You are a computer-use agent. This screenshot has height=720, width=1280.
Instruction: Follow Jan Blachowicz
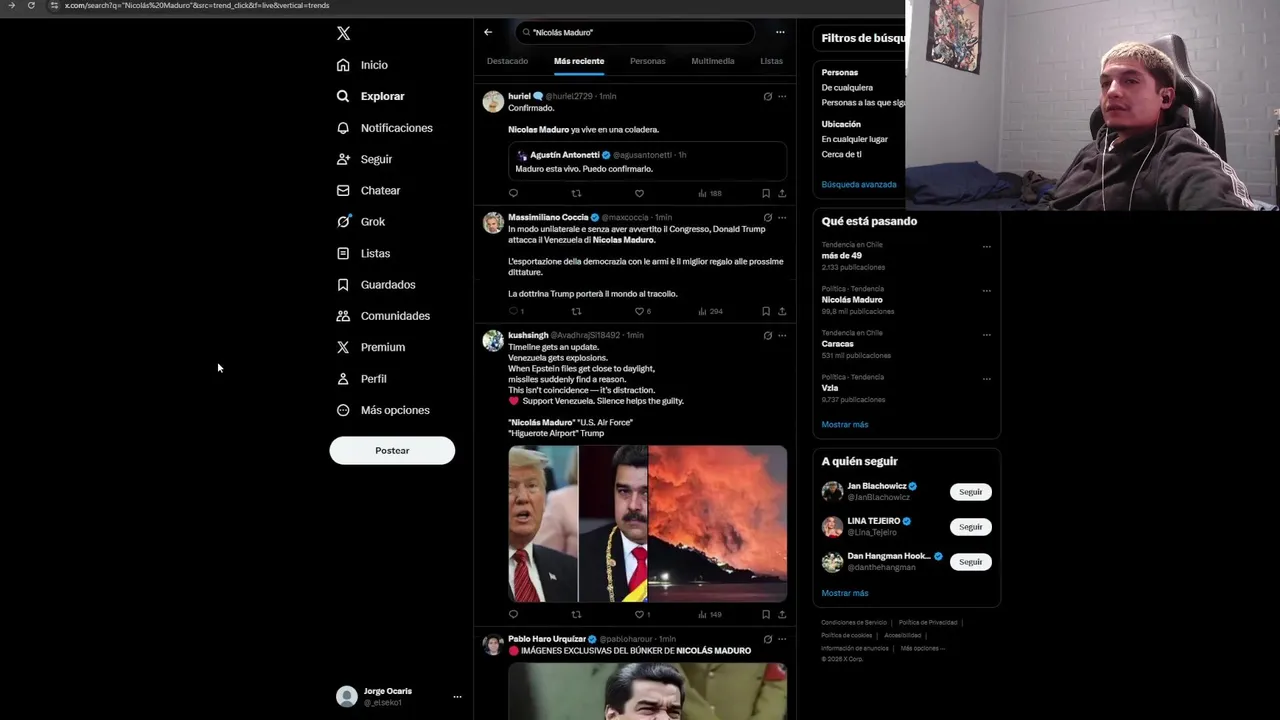(970, 492)
